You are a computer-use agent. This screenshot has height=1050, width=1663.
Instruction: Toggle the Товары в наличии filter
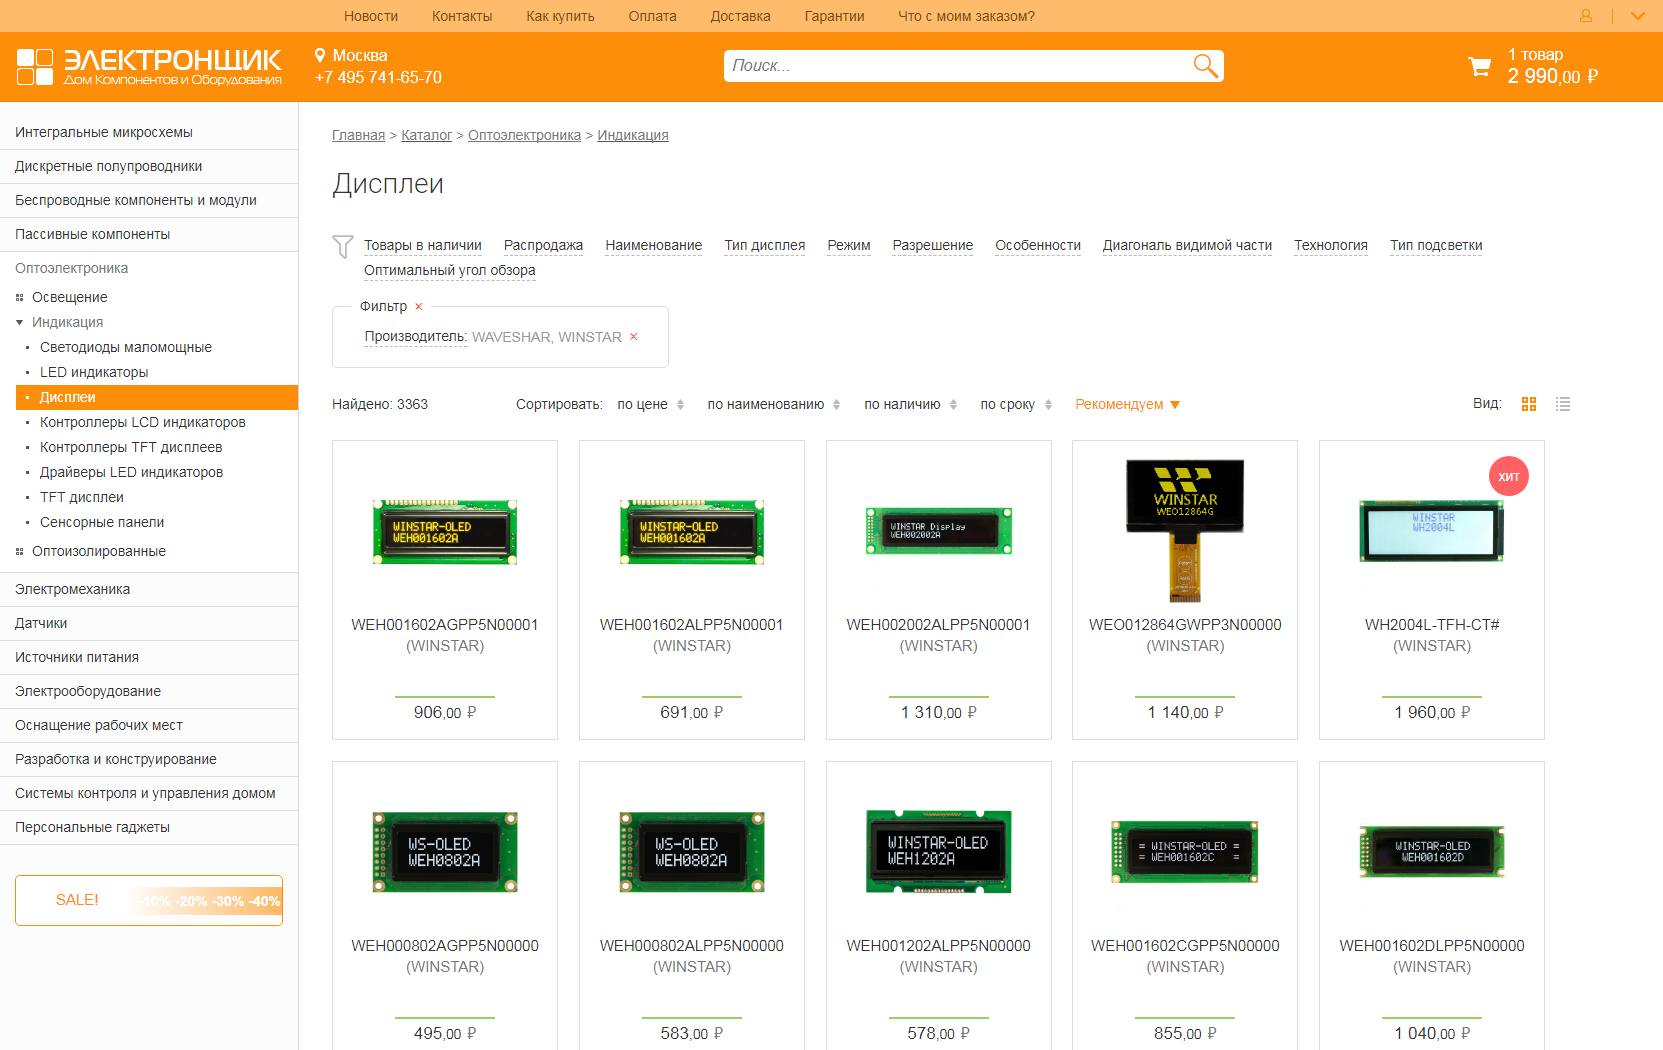click(x=423, y=245)
